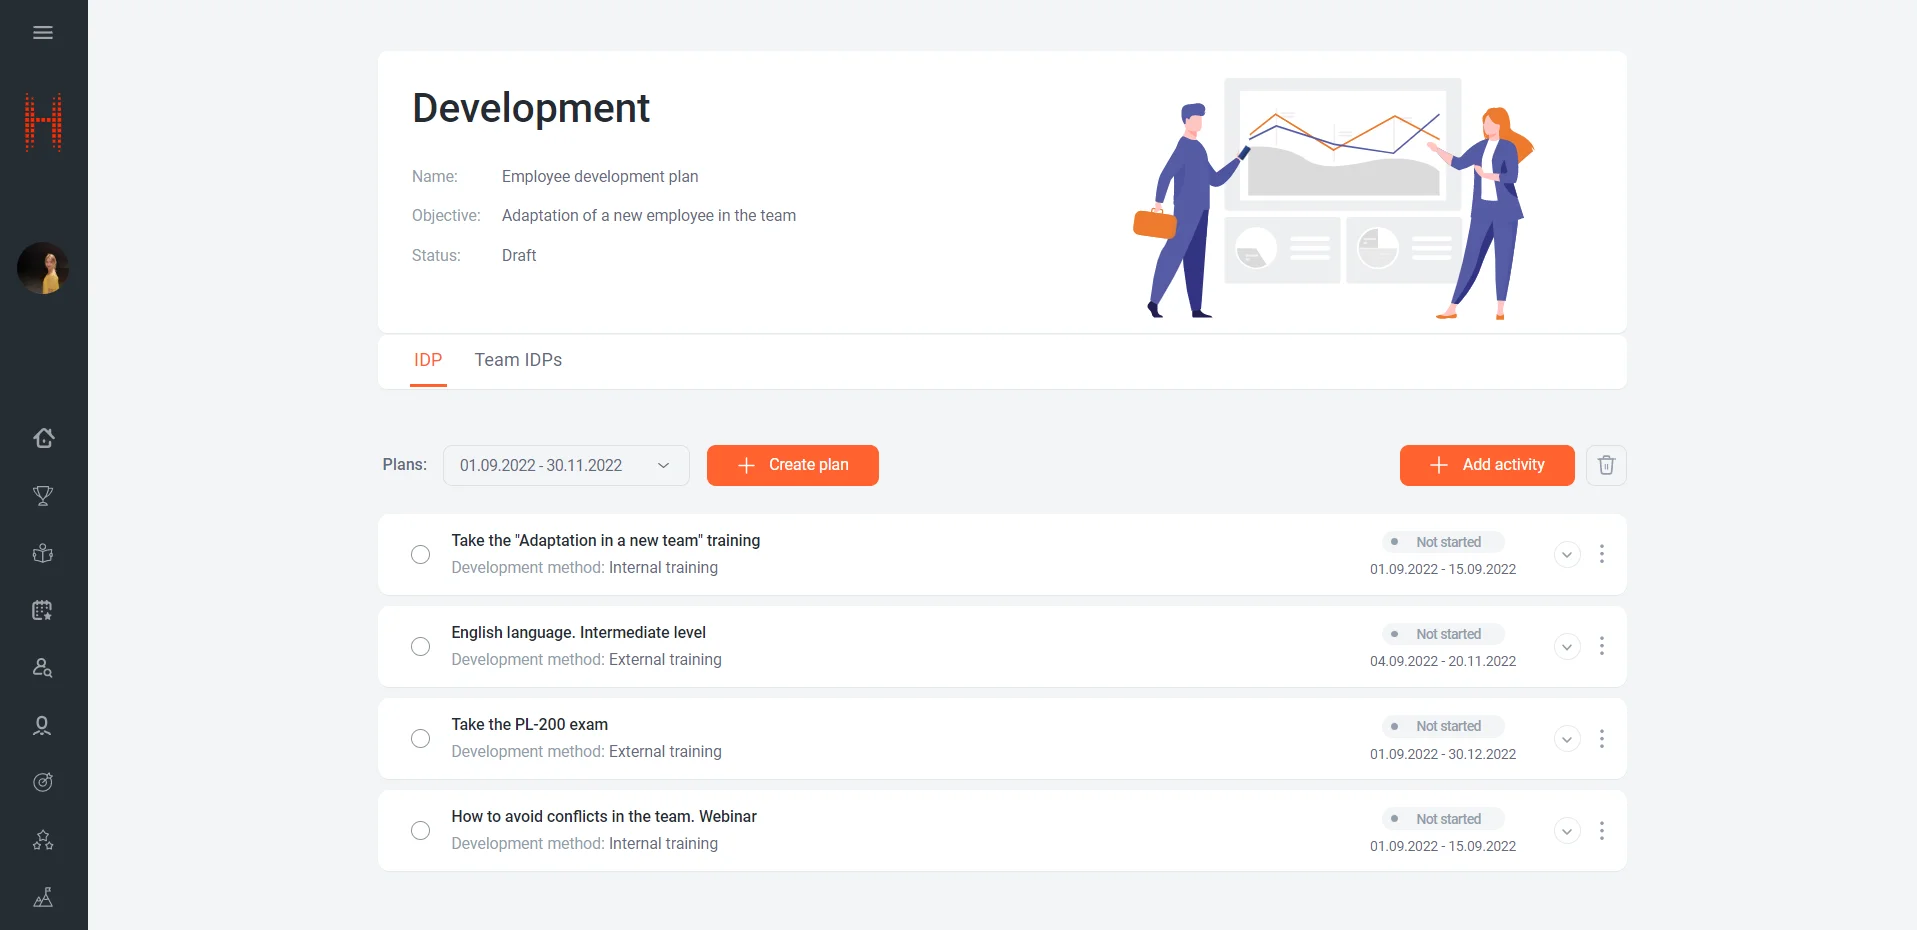Expand the PL-200 exam activity details
The width and height of the screenshot is (1917, 930).
tap(1567, 739)
